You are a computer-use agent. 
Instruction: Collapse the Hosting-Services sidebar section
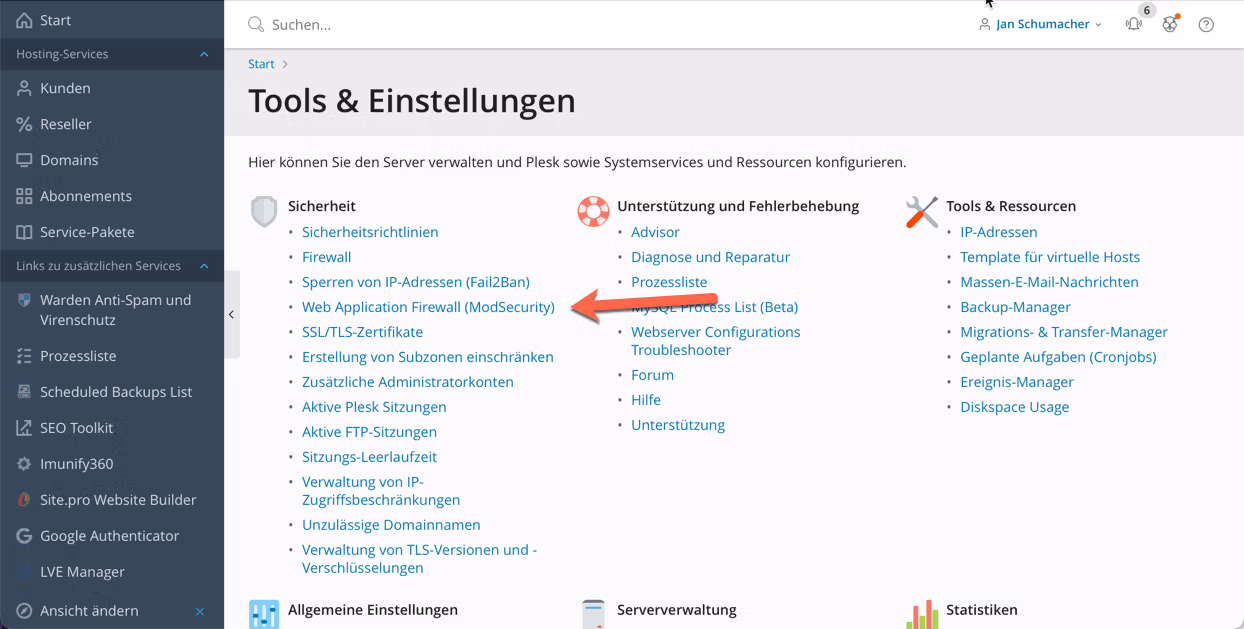204,54
